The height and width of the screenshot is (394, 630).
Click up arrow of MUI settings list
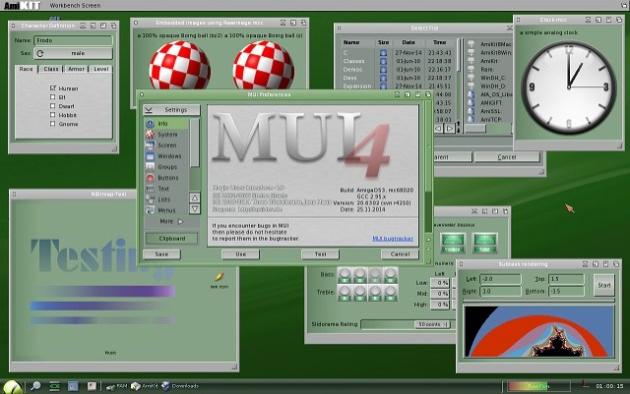[194, 198]
